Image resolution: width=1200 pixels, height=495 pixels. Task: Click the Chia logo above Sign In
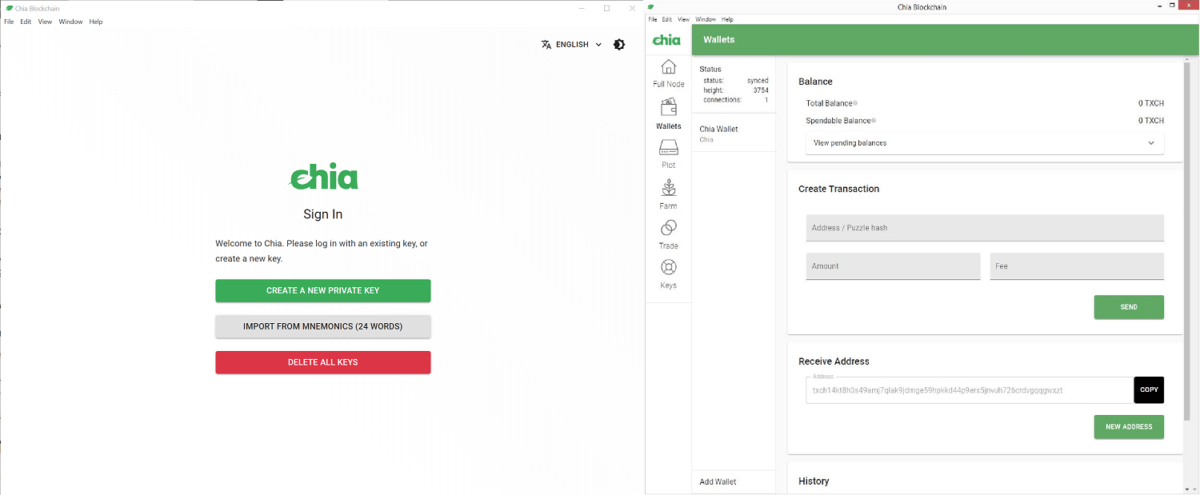(x=324, y=179)
